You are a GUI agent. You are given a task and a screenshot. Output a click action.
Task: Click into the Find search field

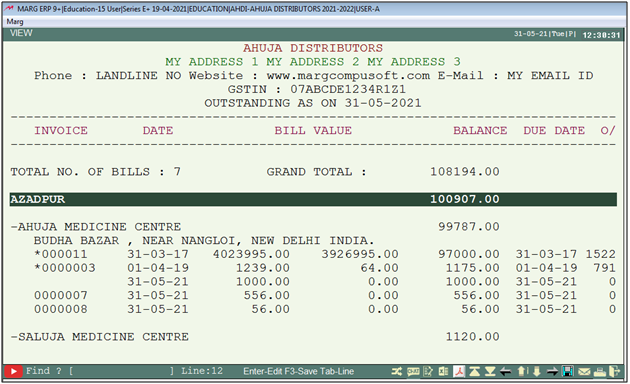tap(121, 371)
